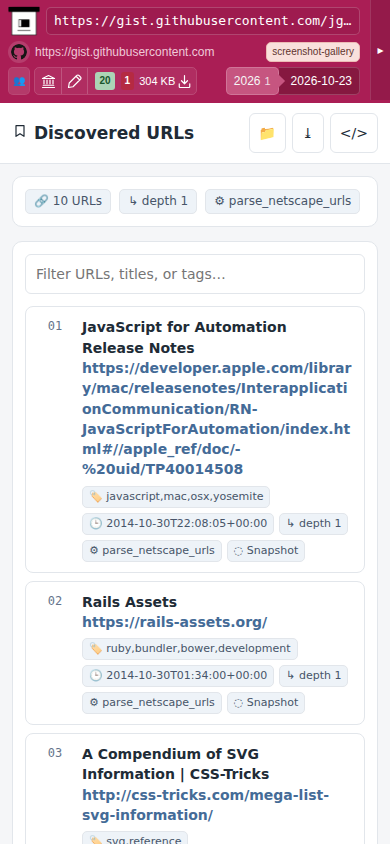The height and width of the screenshot is (844, 390).
Task: Click the javascript,mac,osx,yosemite tags chip
Action: (176, 497)
